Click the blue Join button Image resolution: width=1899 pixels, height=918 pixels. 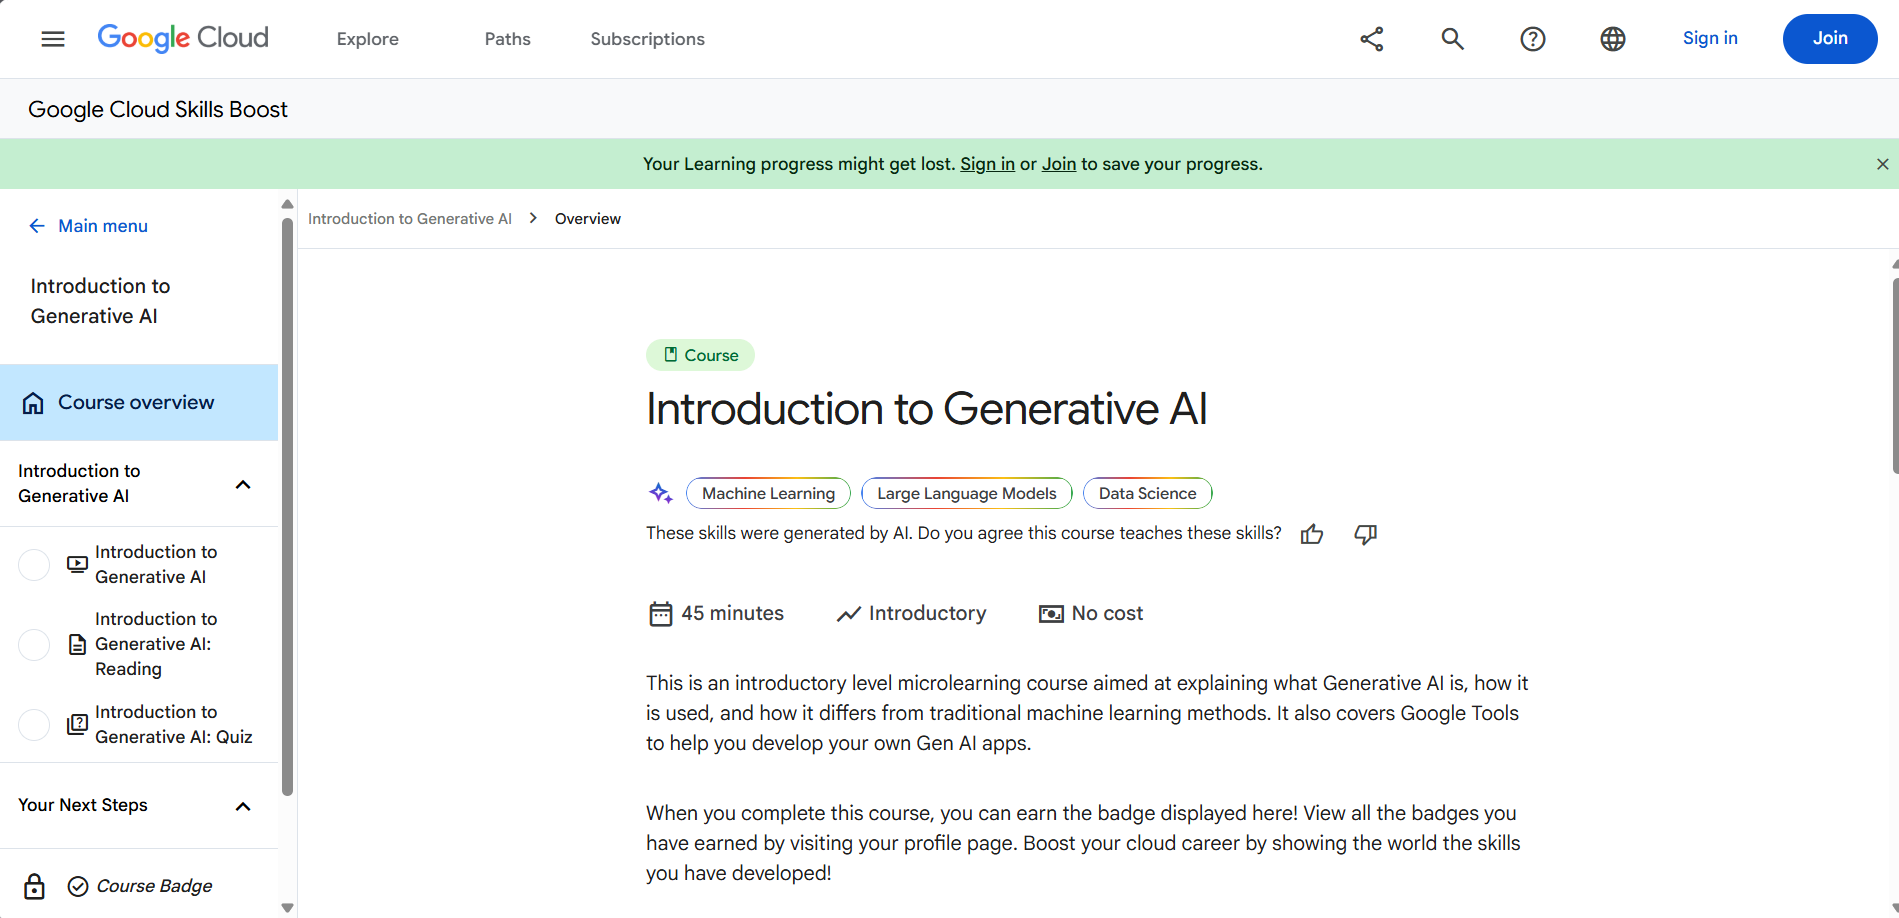1830,39
